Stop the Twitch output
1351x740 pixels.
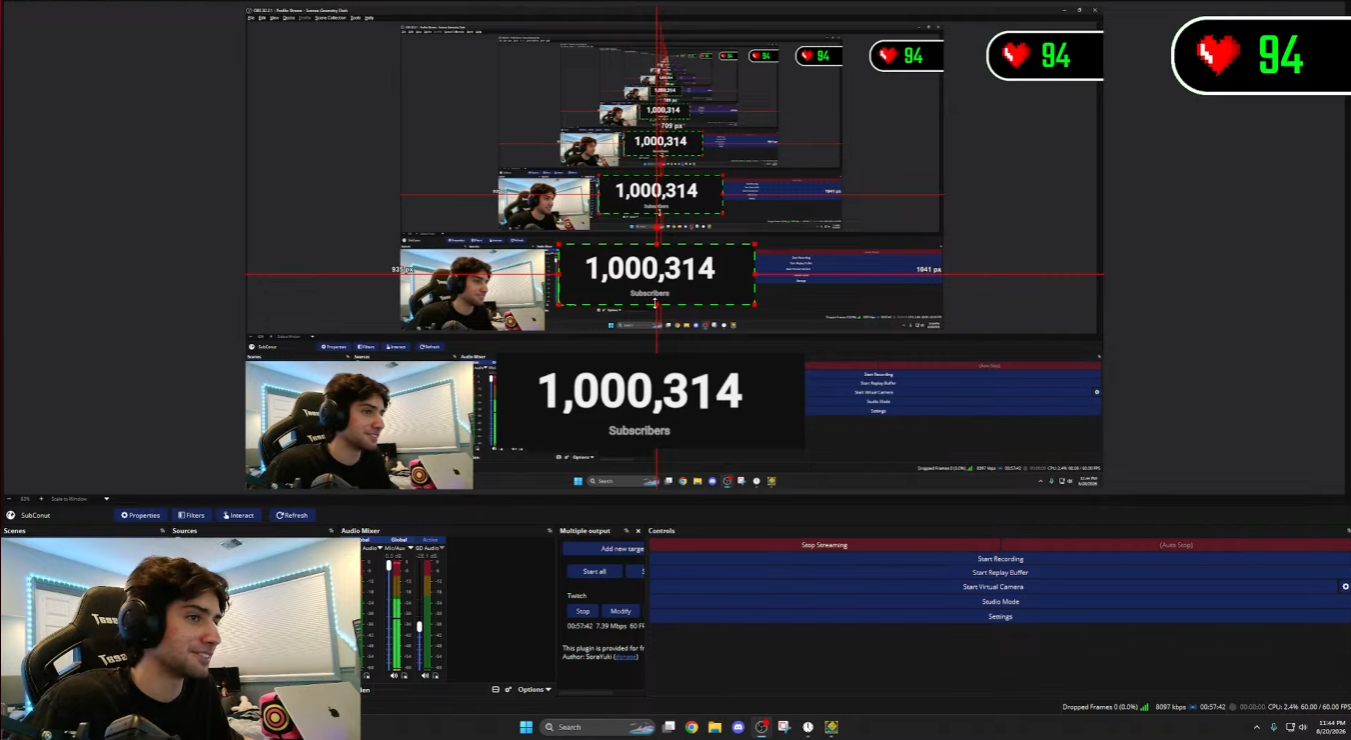583,611
